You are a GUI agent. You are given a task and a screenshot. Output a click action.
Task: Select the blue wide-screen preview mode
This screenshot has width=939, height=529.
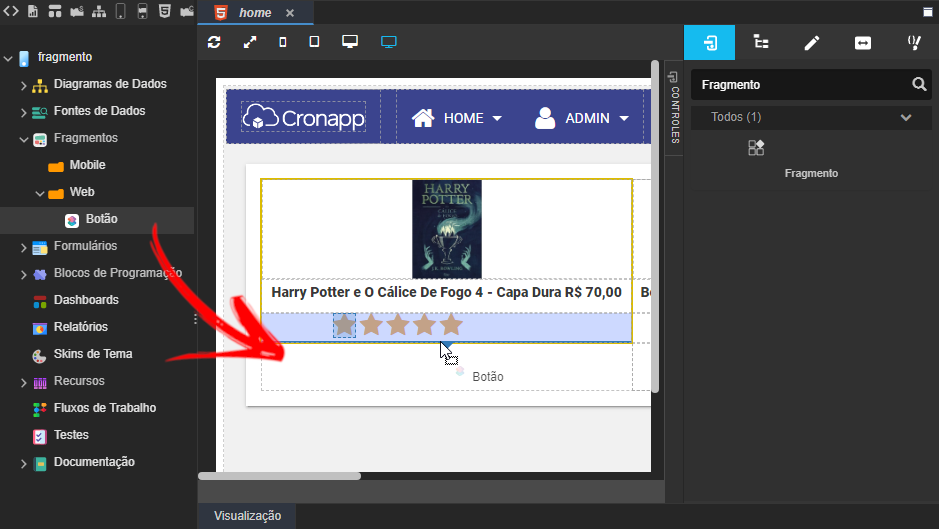(x=389, y=42)
